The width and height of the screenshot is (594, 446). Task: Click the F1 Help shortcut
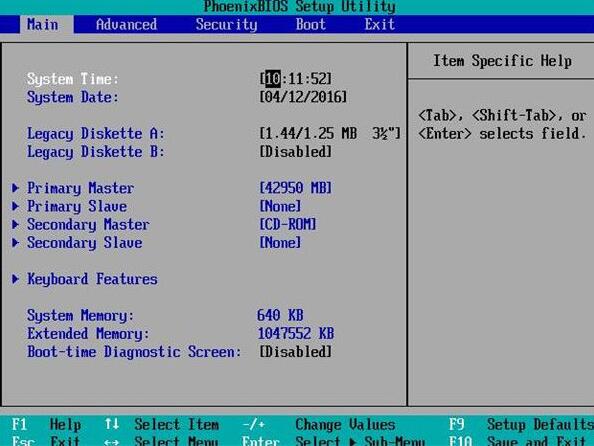46,424
